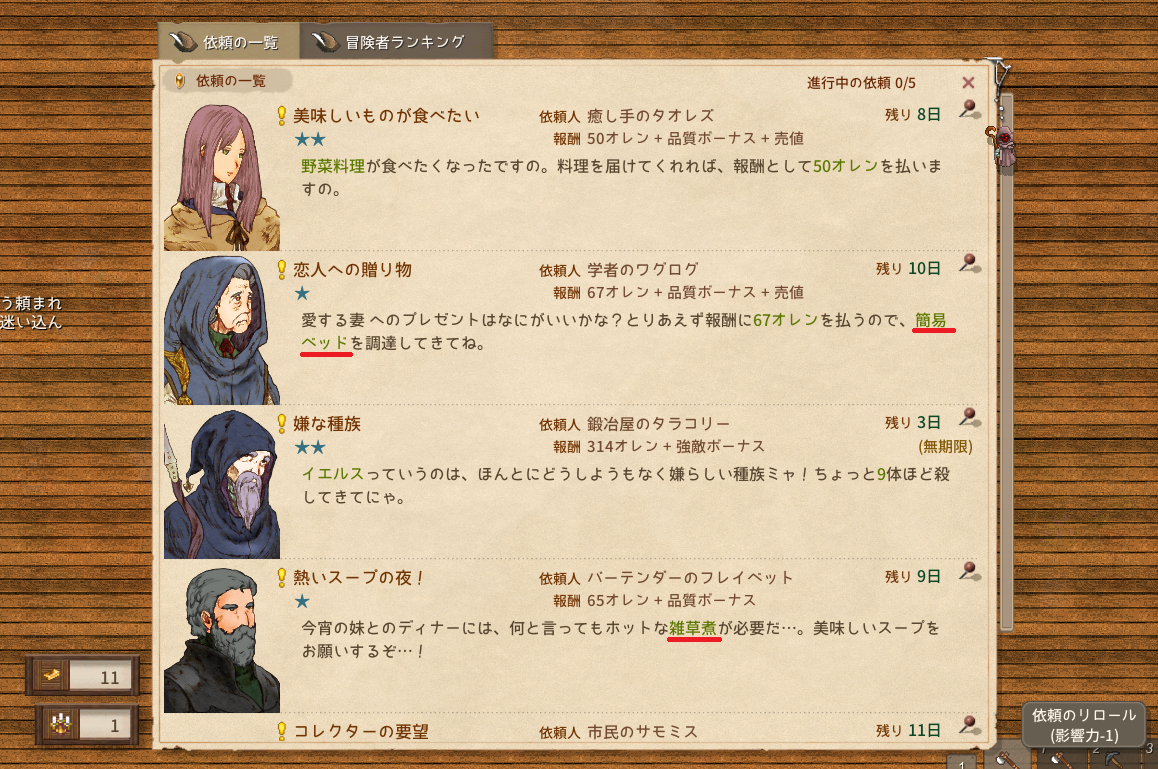Pin the 熱いスープの夜！ quest
1158x769 pixels.
970,571
